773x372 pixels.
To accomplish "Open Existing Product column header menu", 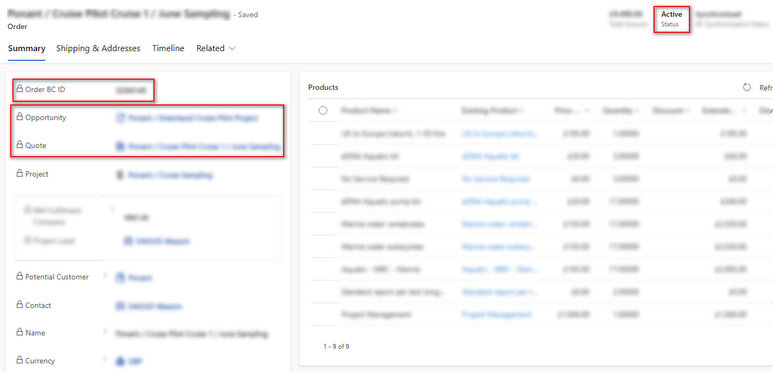I will pyautogui.click(x=492, y=110).
